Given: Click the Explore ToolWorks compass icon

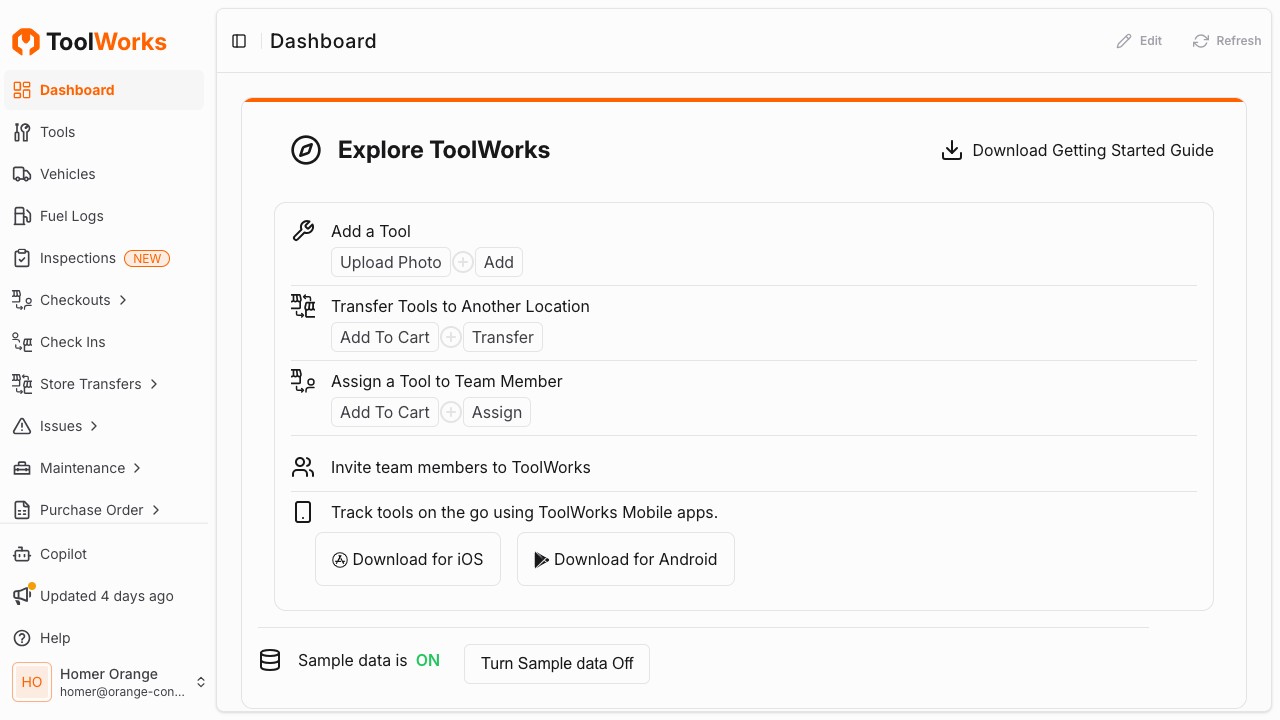Looking at the screenshot, I should (306, 150).
